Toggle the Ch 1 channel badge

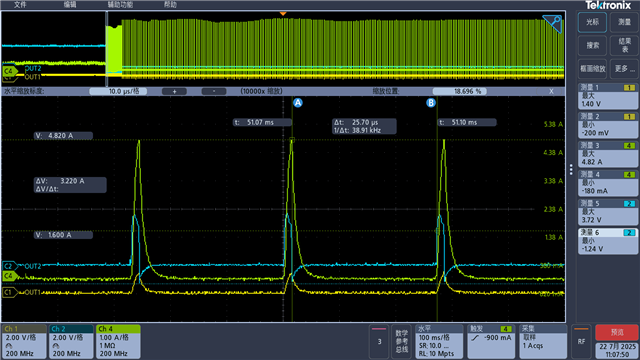(x=24, y=341)
